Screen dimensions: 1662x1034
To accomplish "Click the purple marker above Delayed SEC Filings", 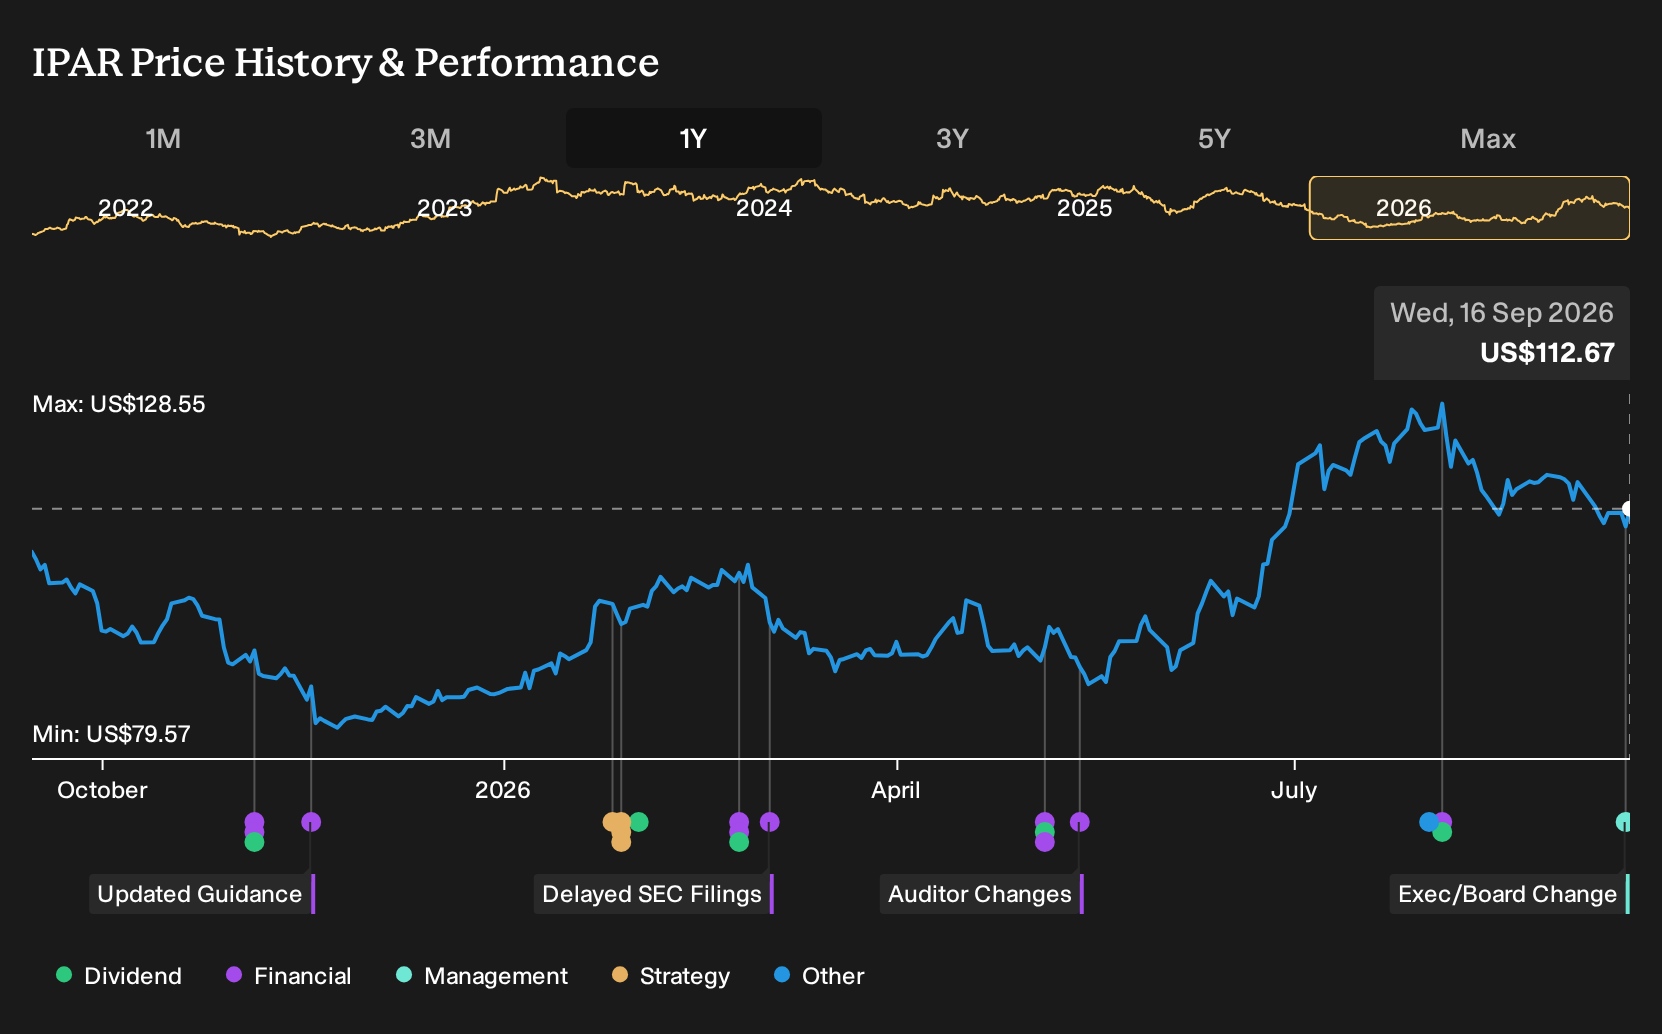I will click(x=769, y=822).
